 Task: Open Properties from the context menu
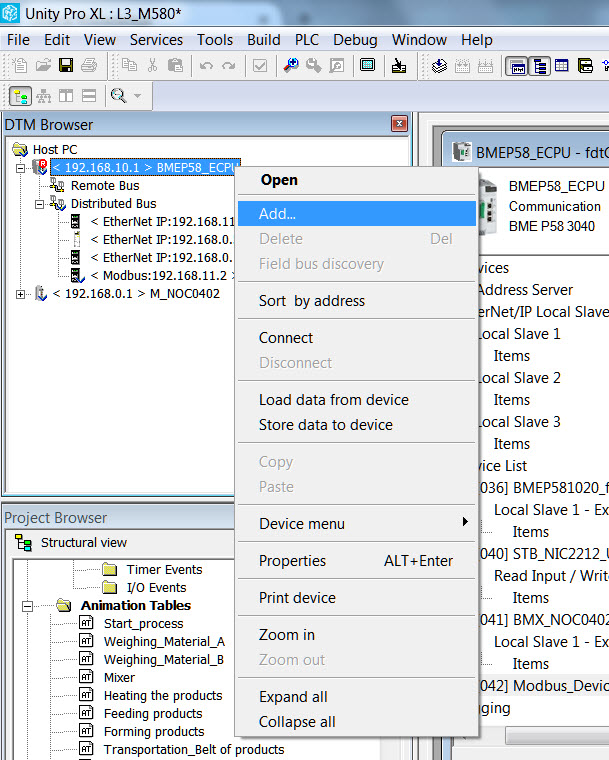click(357, 561)
